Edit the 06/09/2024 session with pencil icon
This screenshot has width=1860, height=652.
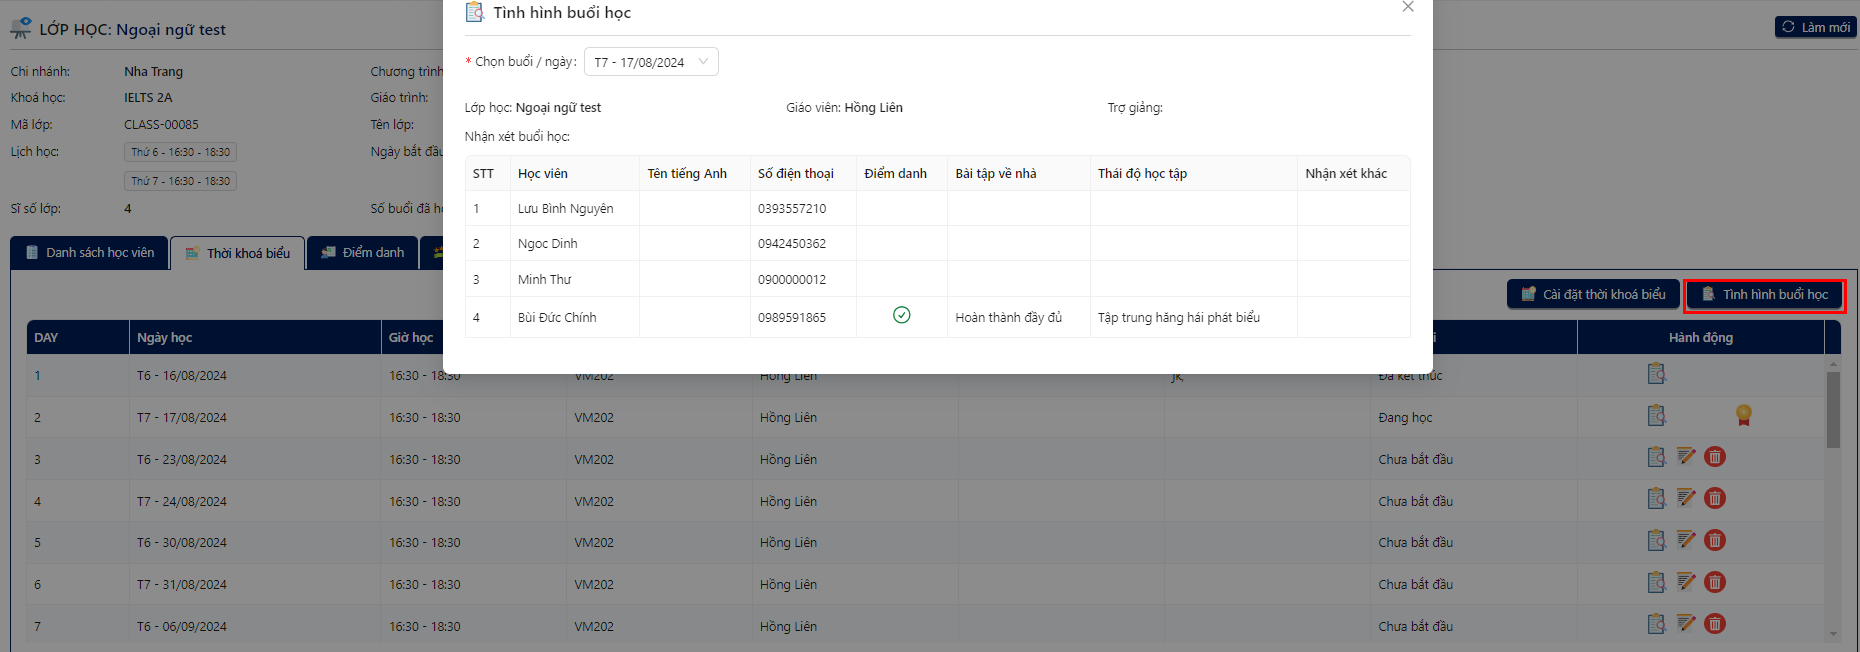[1686, 624]
